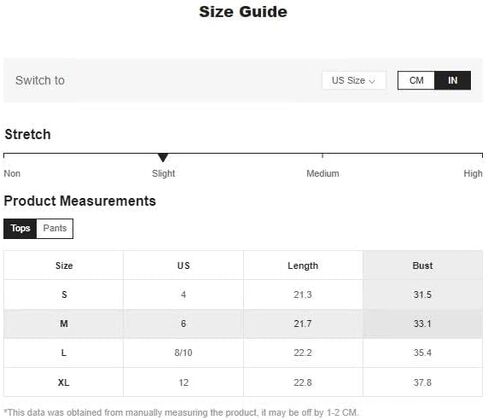
Task: Click the US Size chevron arrow
Action: [x=372, y=81]
